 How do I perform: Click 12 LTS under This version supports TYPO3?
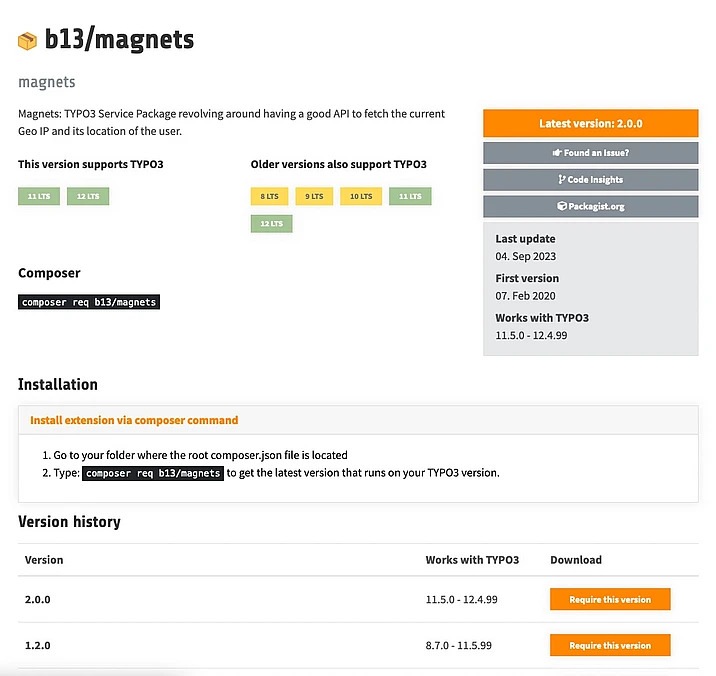tap(88, 197)
